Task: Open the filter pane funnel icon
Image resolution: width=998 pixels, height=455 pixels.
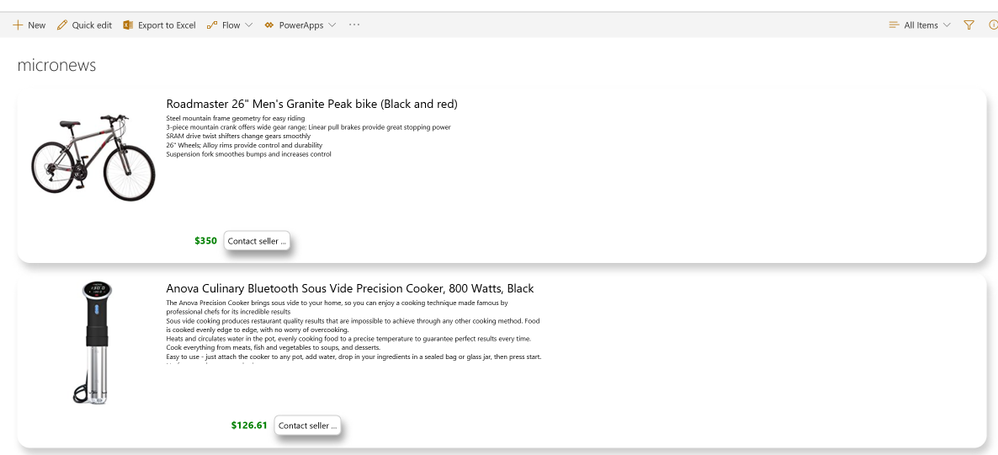Action: pyautogui.click(x=969, y=25)
